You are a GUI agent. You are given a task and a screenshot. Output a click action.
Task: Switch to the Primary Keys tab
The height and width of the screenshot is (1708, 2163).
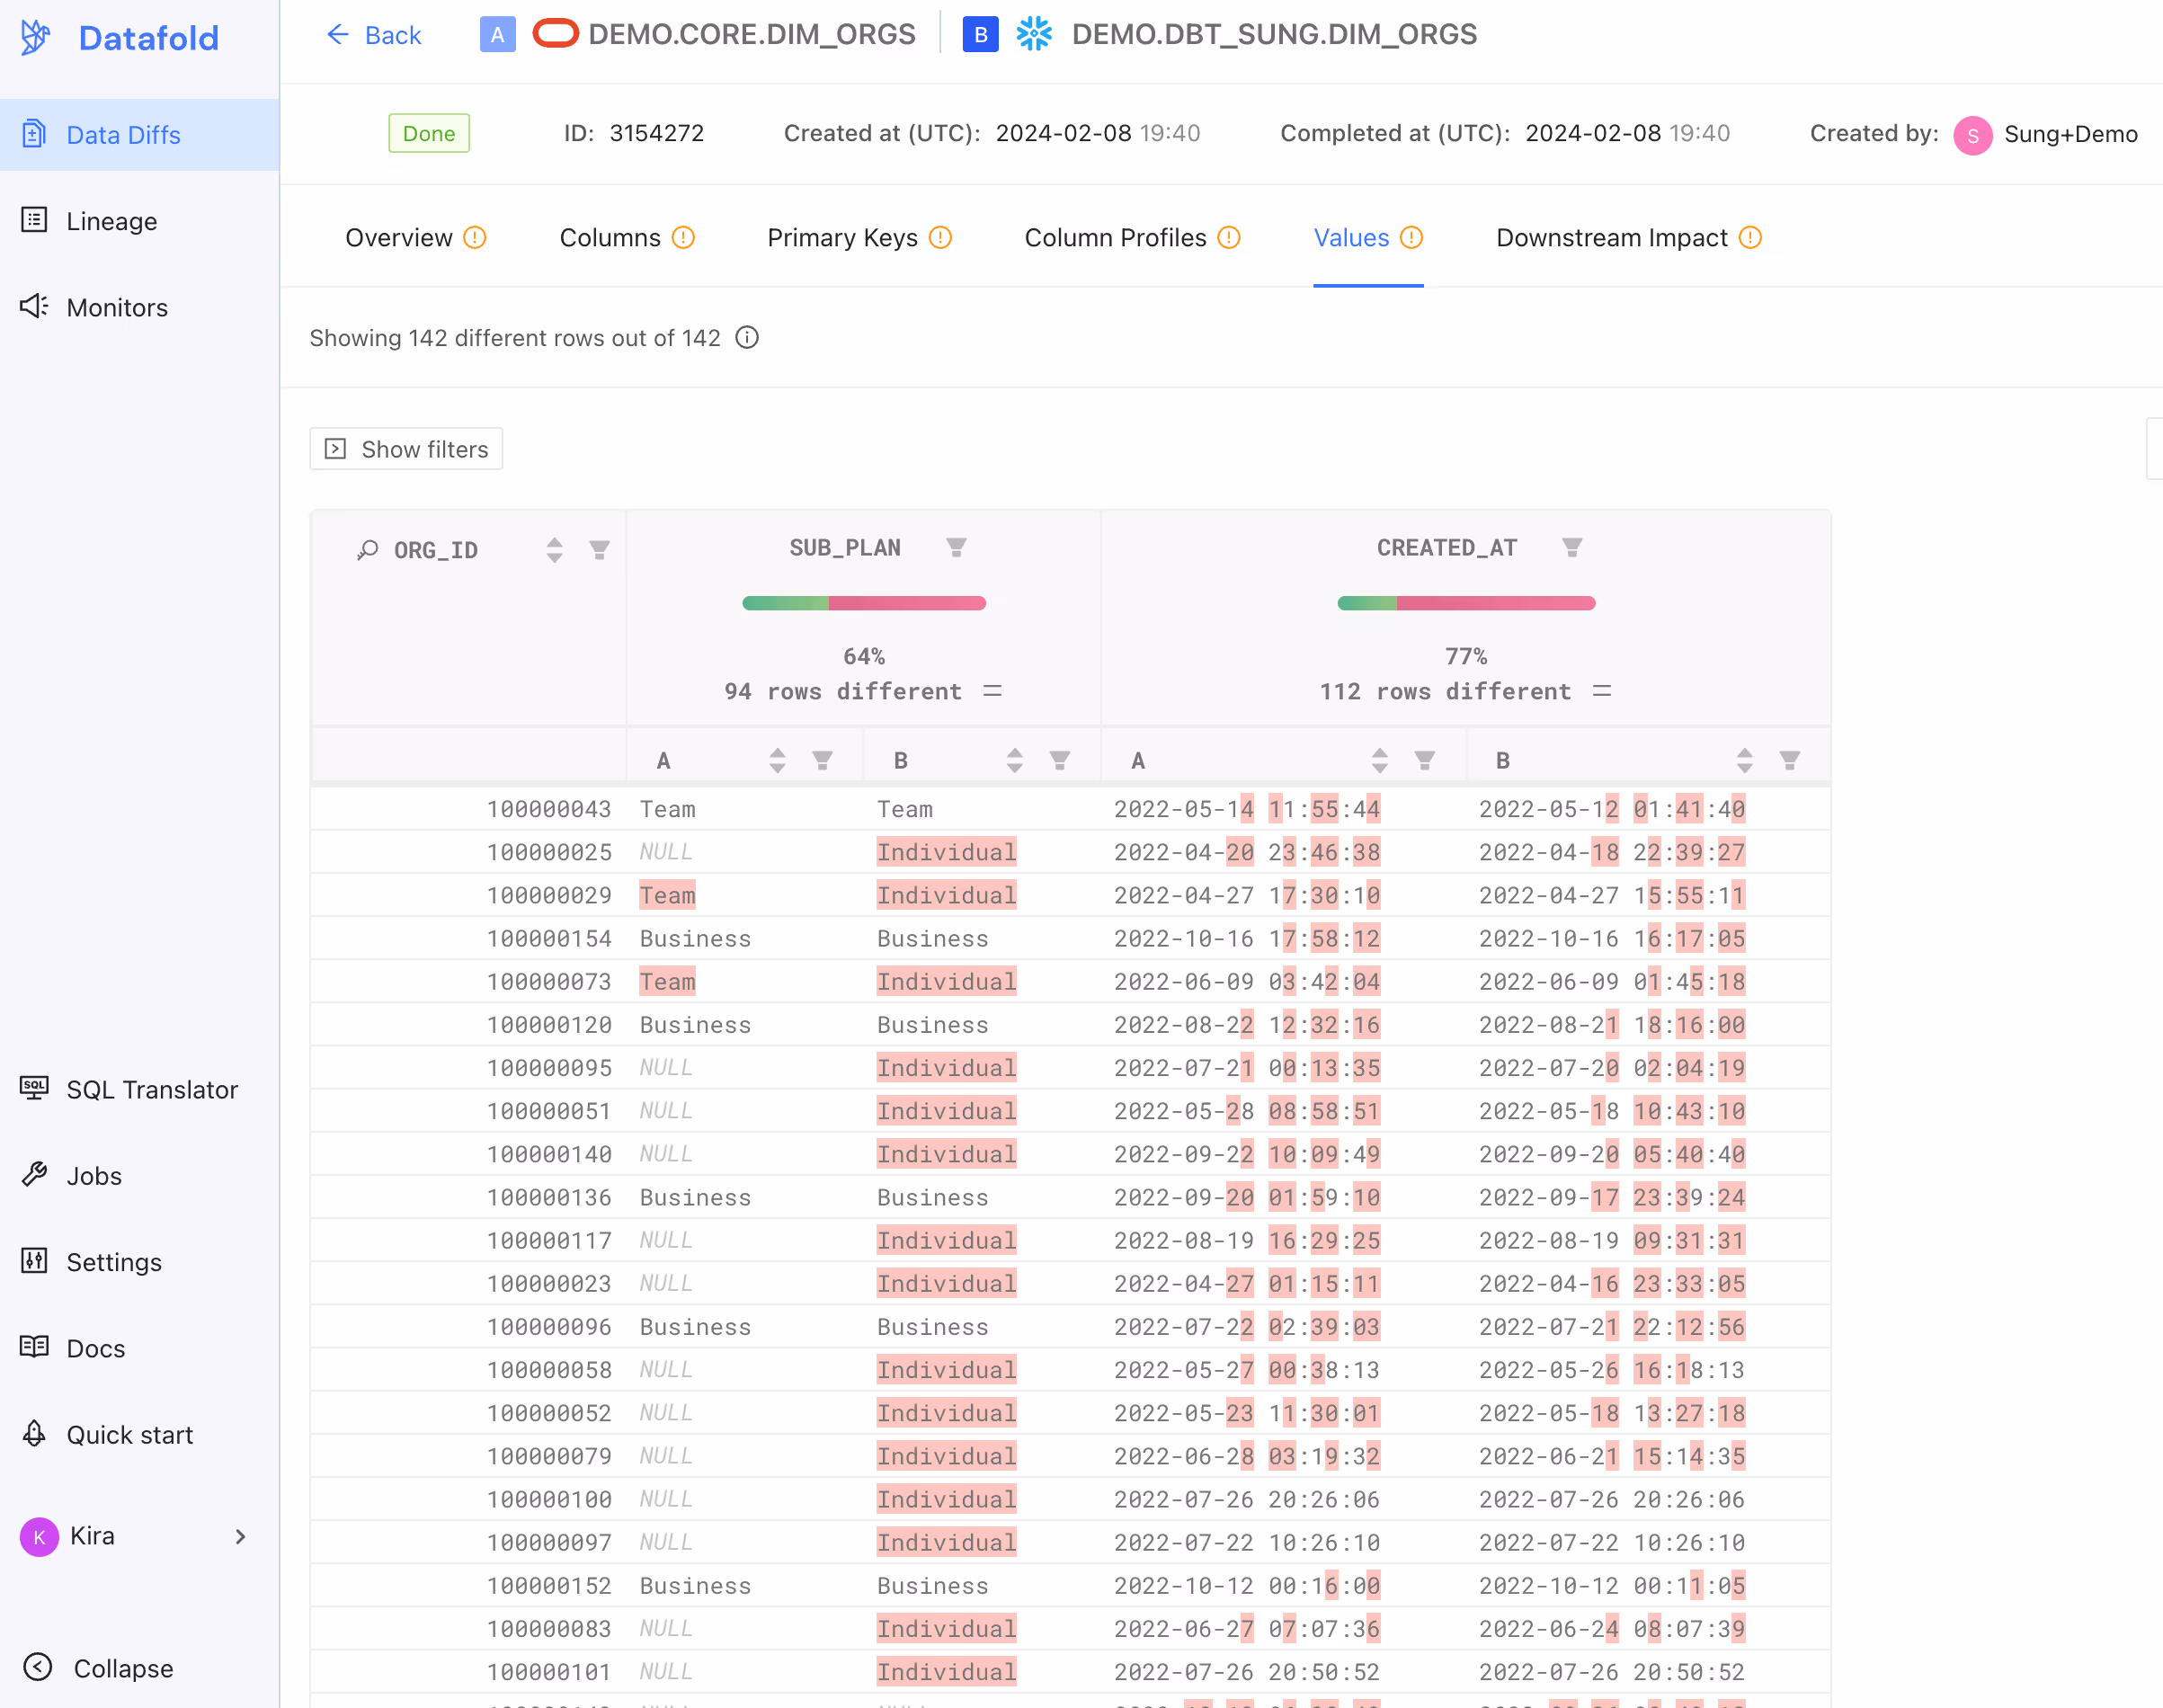pyautogui.click(x=860, y=238)
